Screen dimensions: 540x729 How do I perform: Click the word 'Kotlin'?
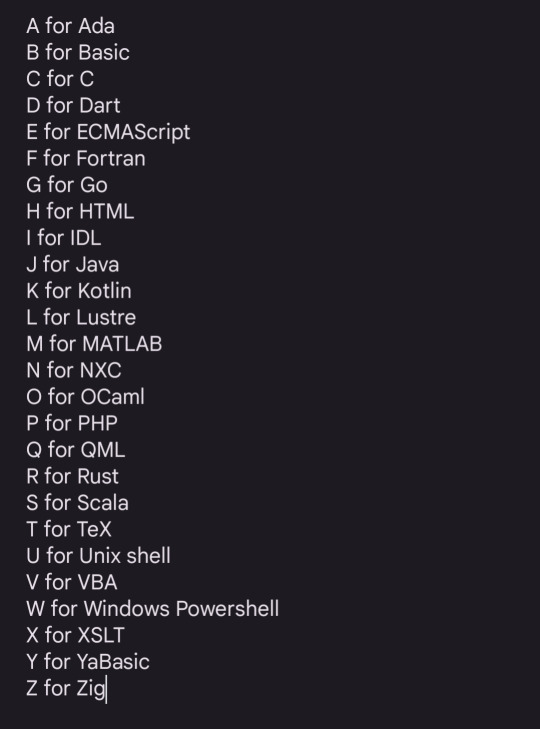[105, 291]
